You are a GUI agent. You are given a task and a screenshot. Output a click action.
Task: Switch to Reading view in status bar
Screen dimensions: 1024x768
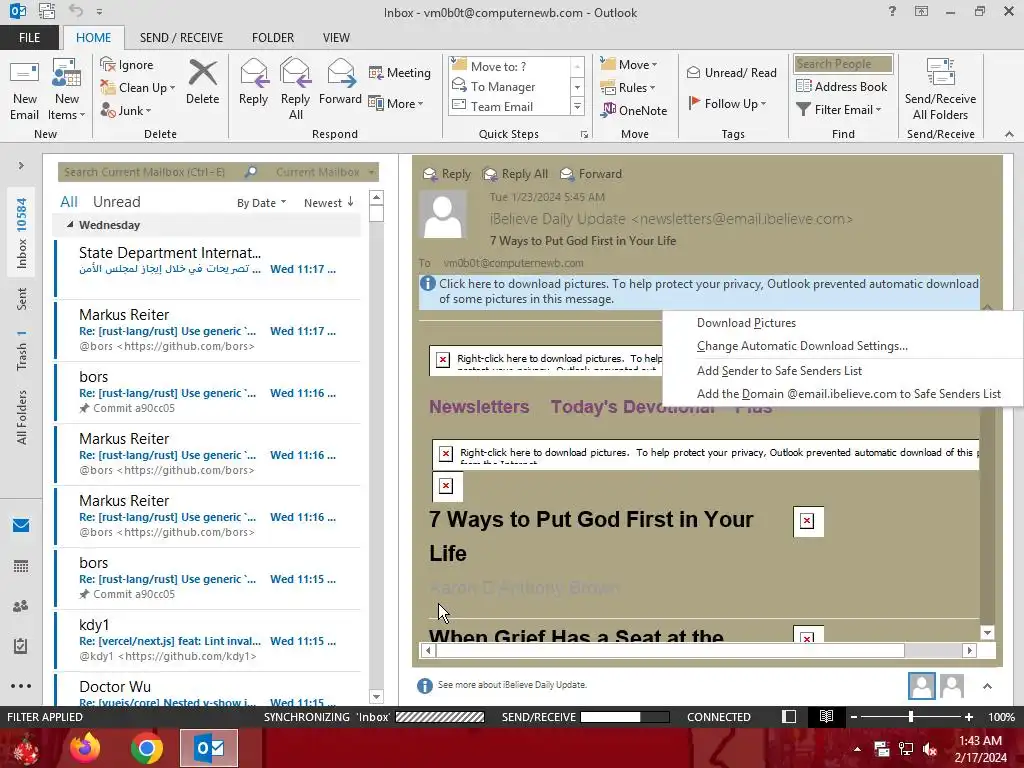click(826, 716)
